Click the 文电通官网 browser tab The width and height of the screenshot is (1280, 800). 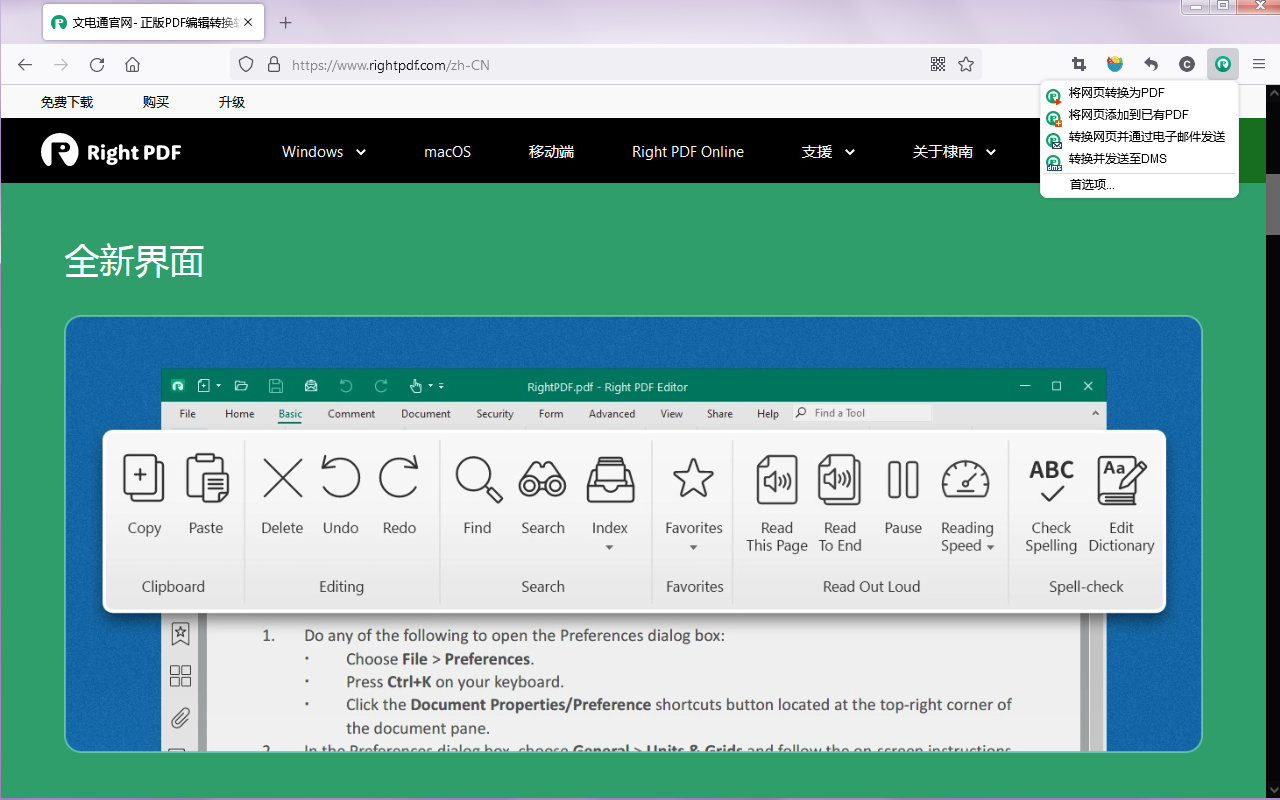pos(154,22)
